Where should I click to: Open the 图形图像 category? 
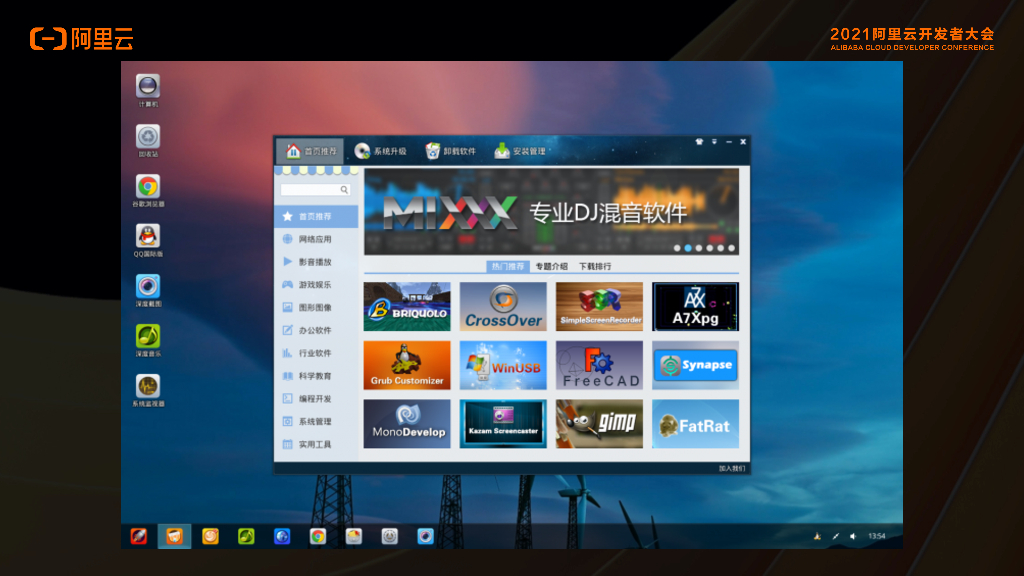[x=316, y=308]
